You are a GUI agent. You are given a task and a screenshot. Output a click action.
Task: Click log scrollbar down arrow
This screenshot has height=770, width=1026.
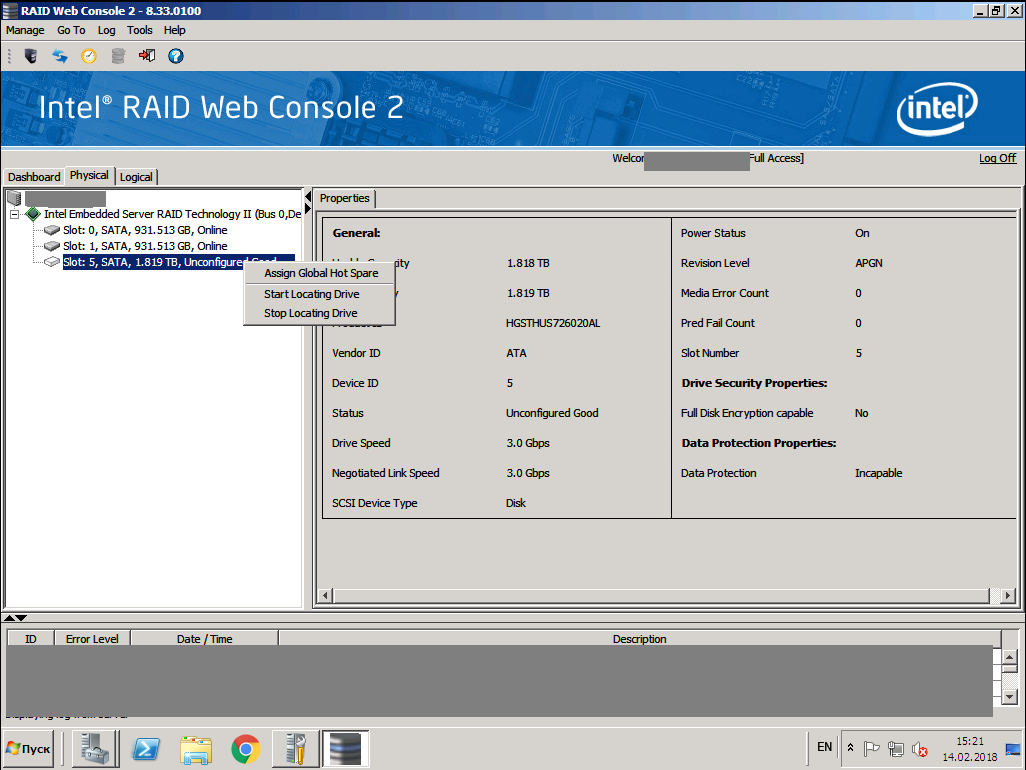tap(1010, 697)
